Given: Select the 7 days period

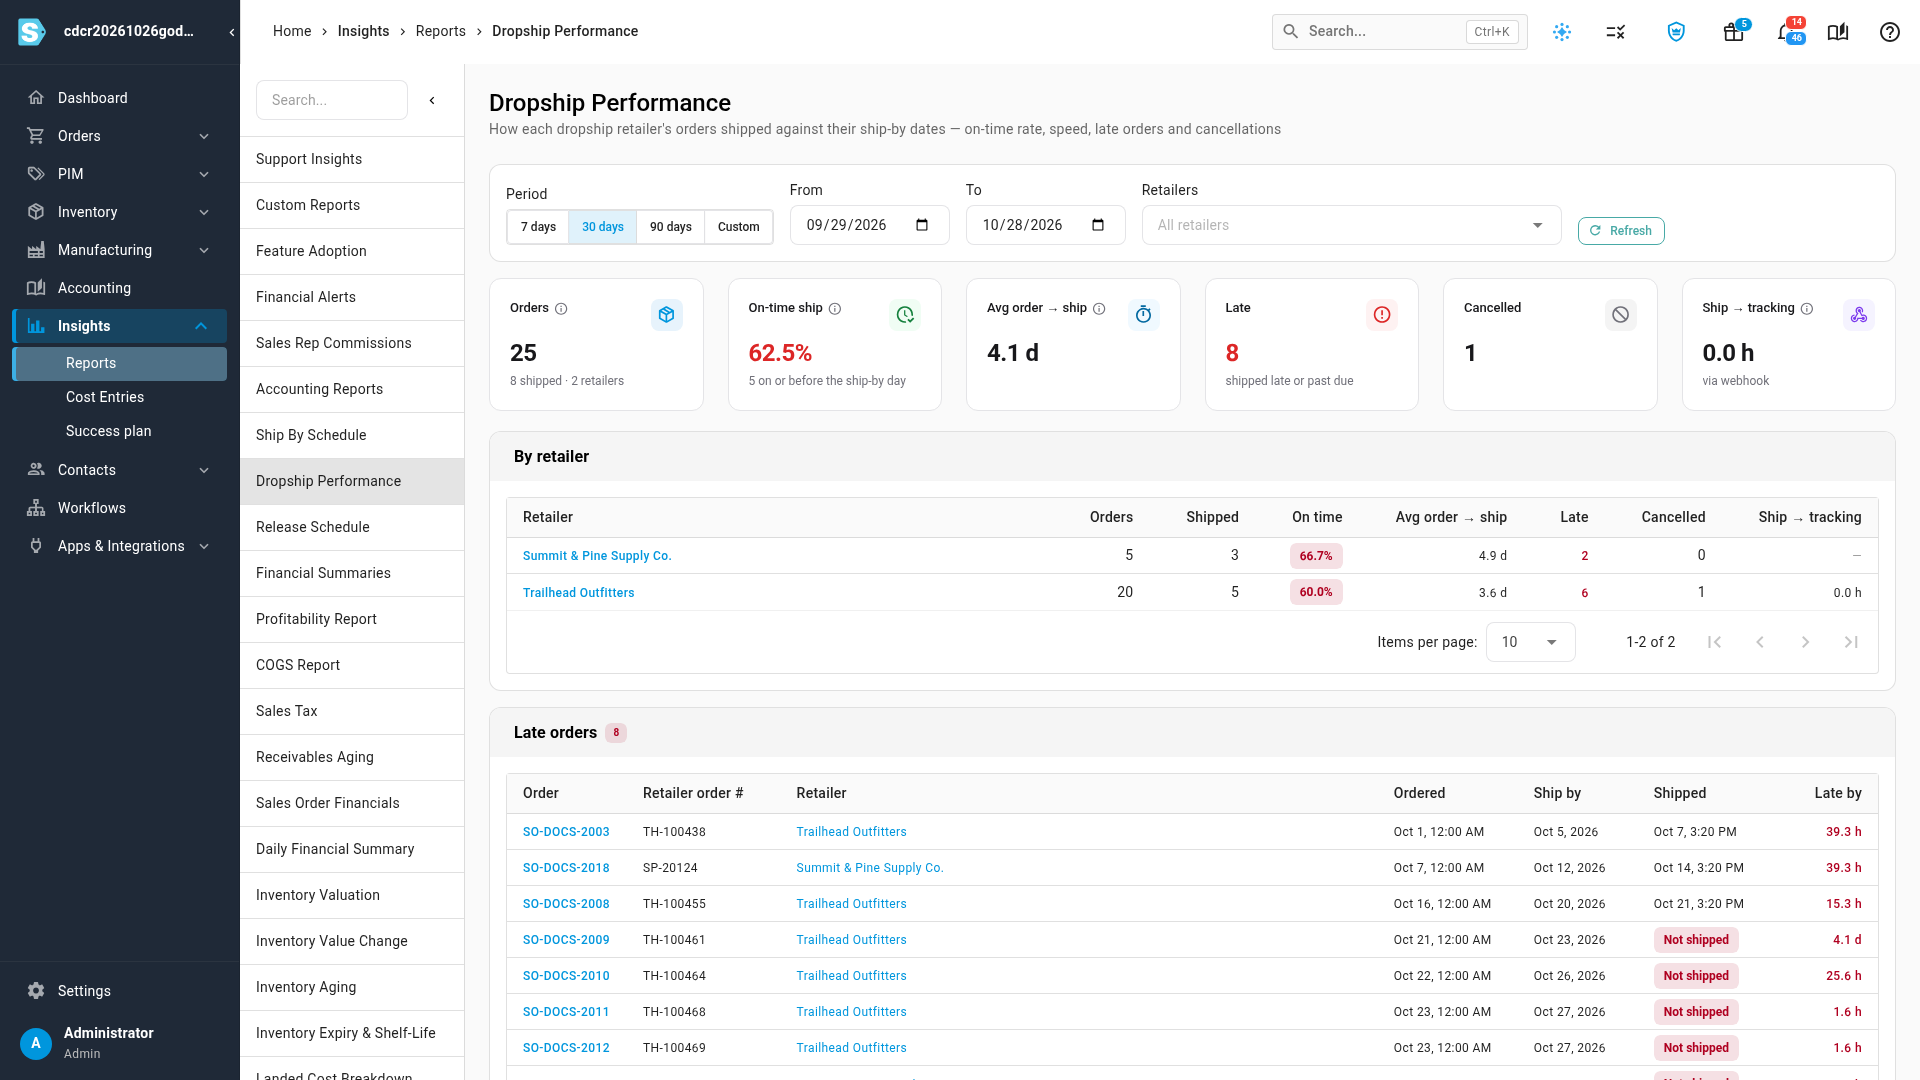Looking at the screenshot, I should coord(538,227).
